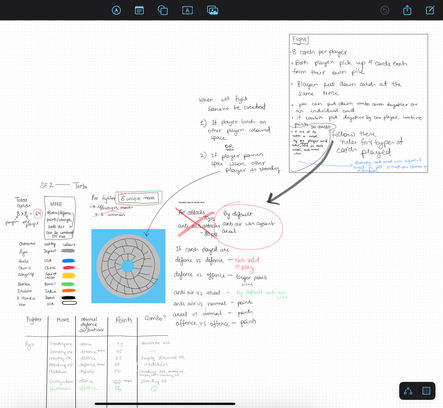Select the red crossed-out attacks note
443x408 pixels.
[x=197, y=222]
